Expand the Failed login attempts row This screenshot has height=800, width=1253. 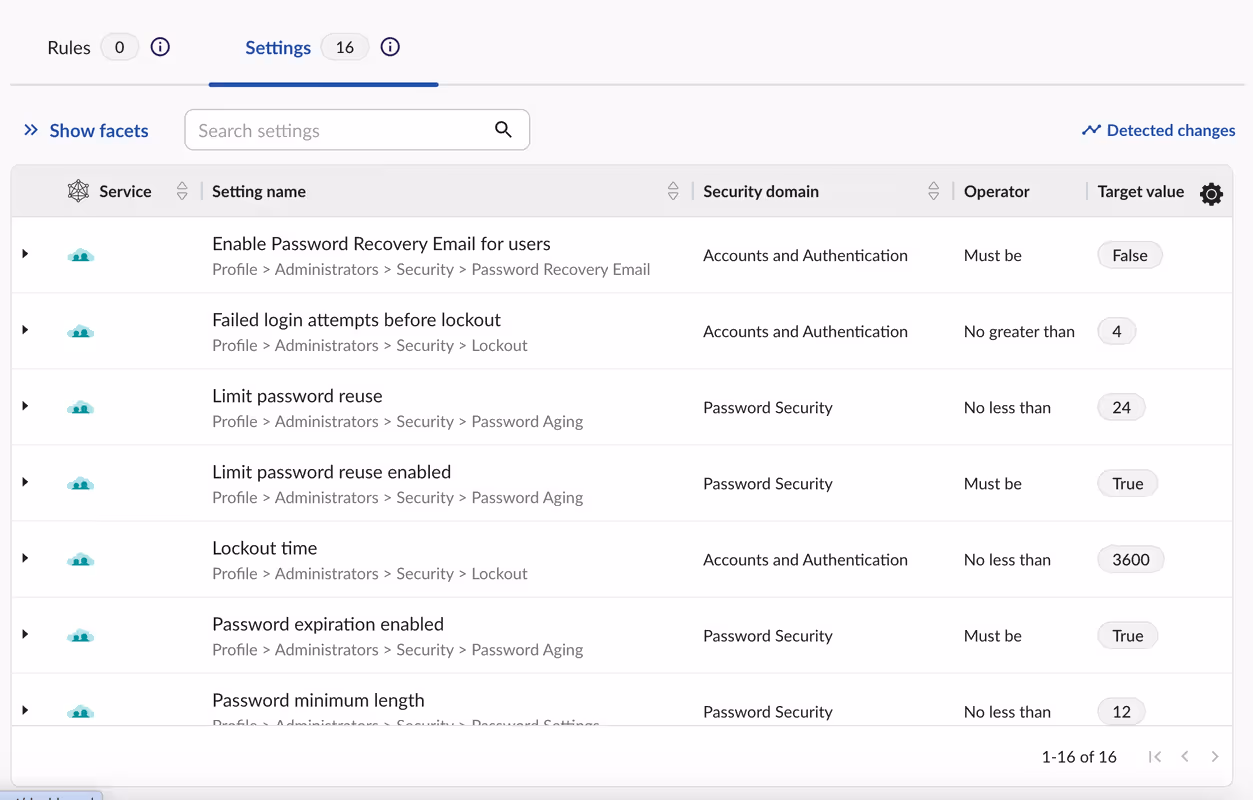point(25,330)
